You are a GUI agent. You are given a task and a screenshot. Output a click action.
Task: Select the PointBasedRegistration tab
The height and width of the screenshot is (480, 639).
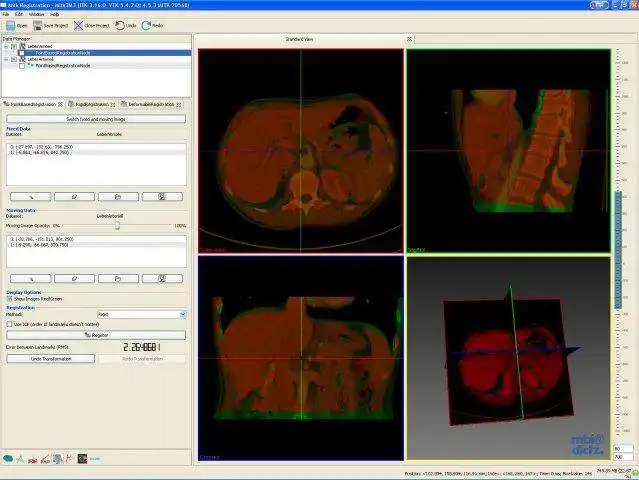[x=33, y=104]
